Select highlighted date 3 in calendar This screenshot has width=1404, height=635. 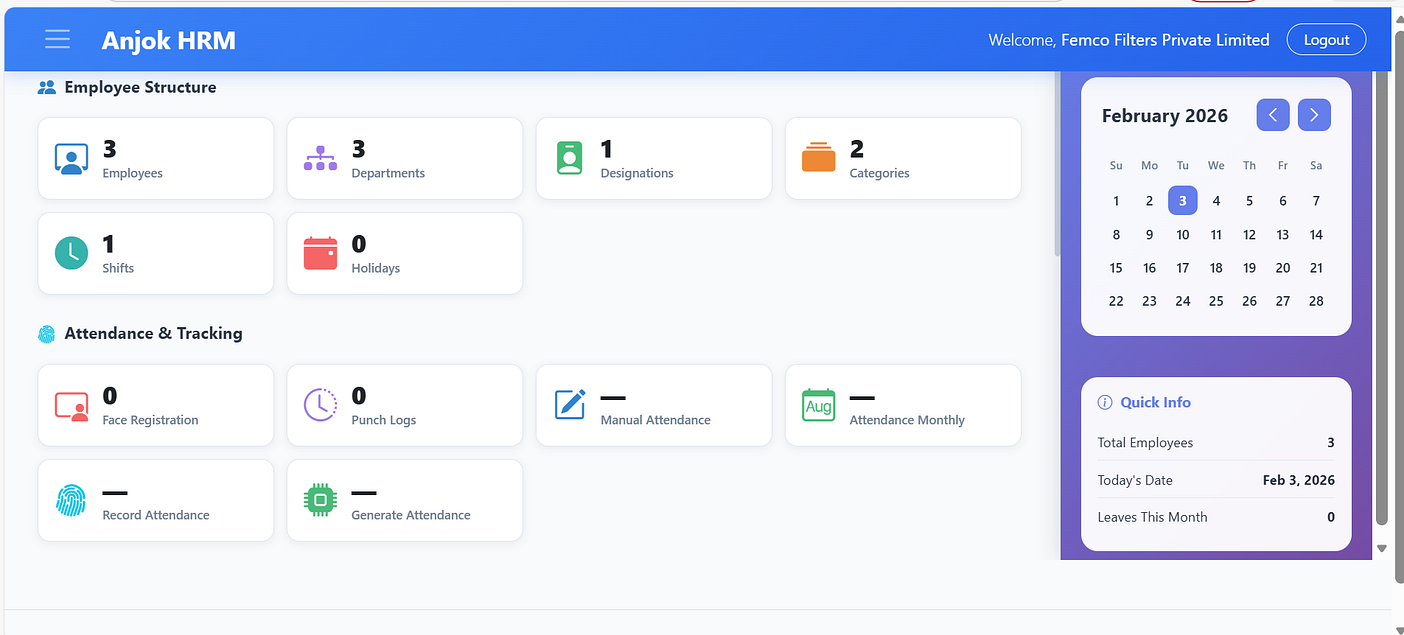pyautogui.click(x=1182, y=200)
